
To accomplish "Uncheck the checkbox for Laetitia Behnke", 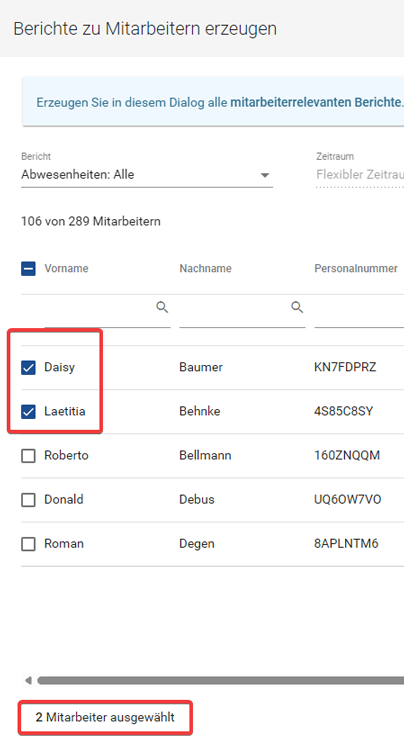I will (x=28, y=412).
